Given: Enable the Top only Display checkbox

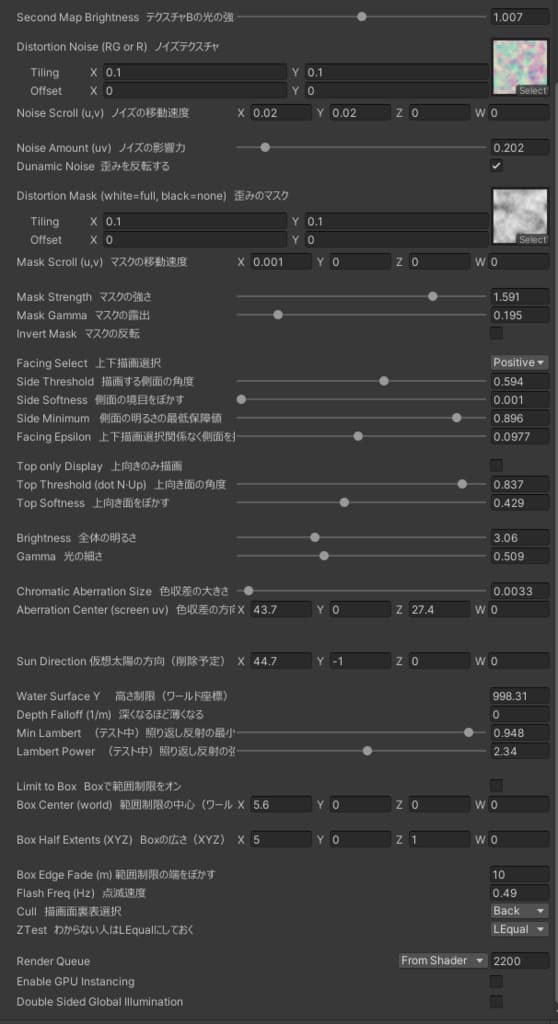Looking at the screenshot, I should 497,466.
